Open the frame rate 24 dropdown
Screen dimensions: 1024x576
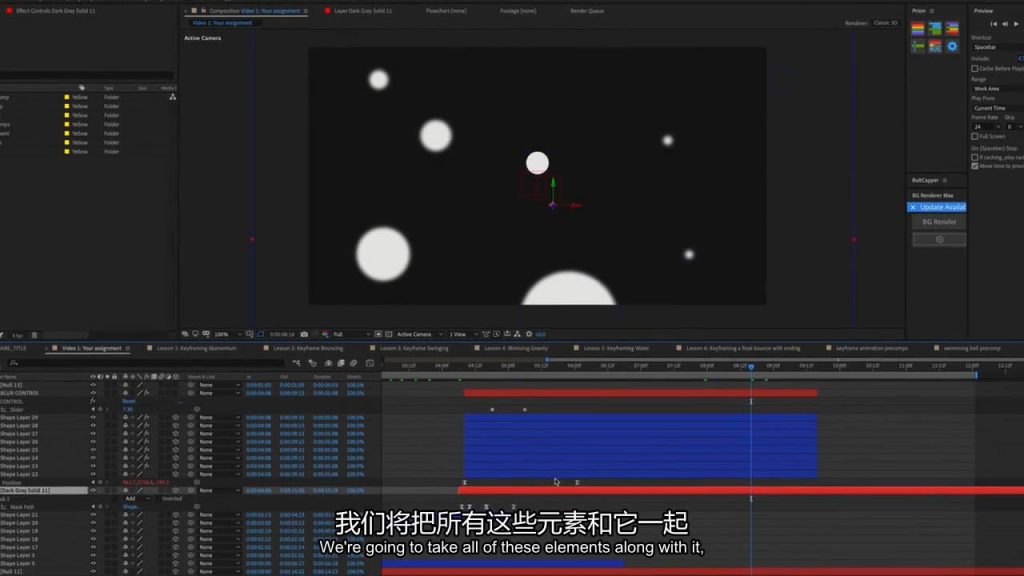click(986, 127)
